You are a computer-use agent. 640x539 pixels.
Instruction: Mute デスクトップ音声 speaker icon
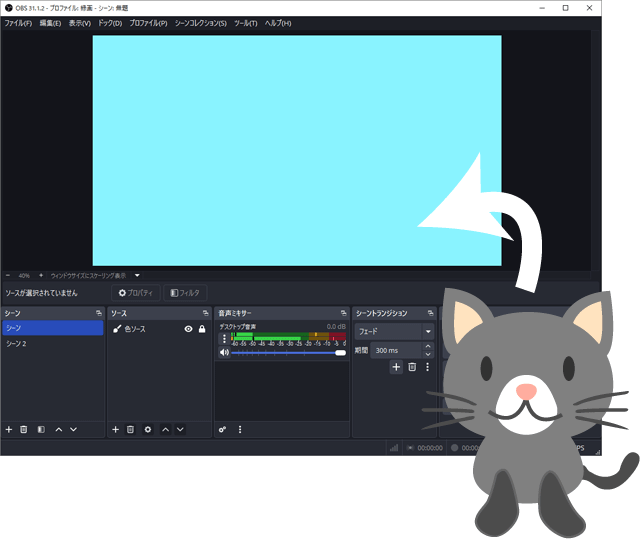pyautogui.click(x=224, y=353)
